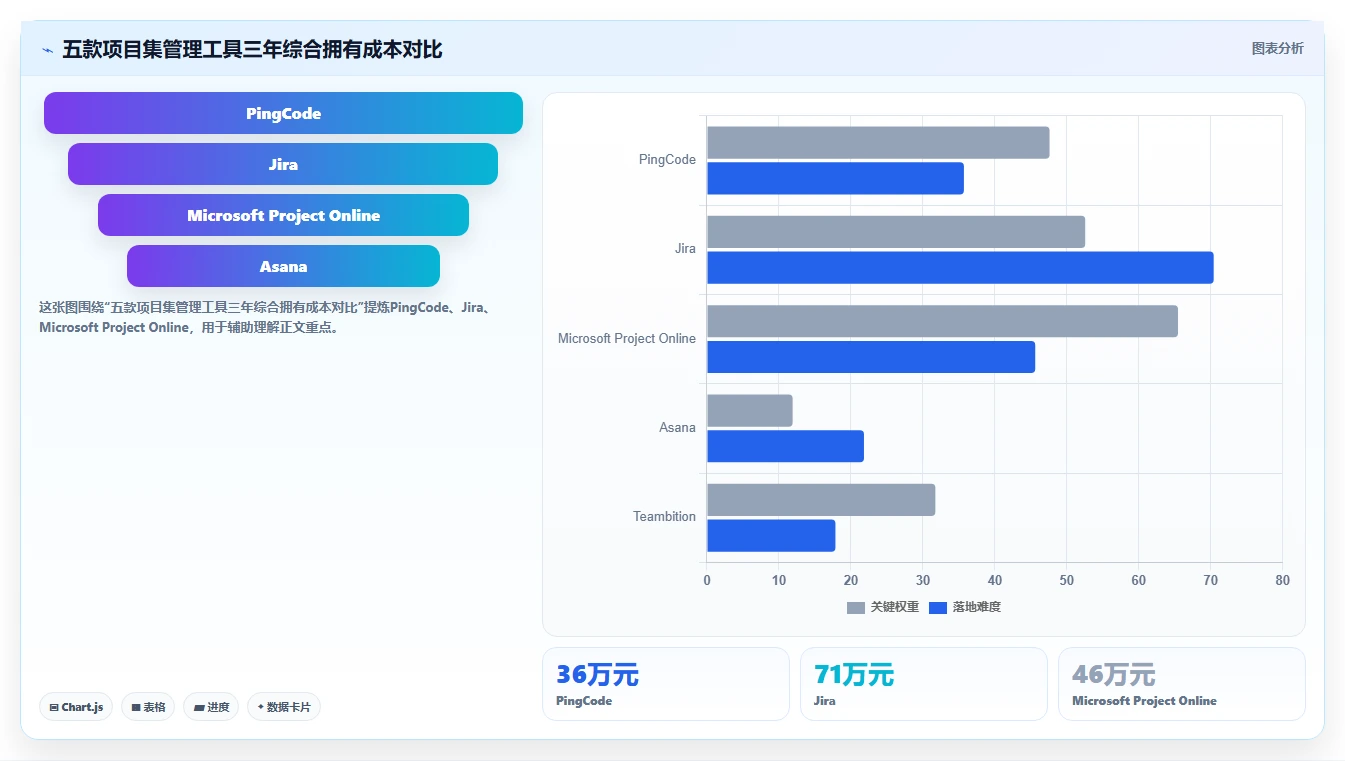Click the x-axis tick value 20
The image size is (1345, 761).
[x=851, y=580]
